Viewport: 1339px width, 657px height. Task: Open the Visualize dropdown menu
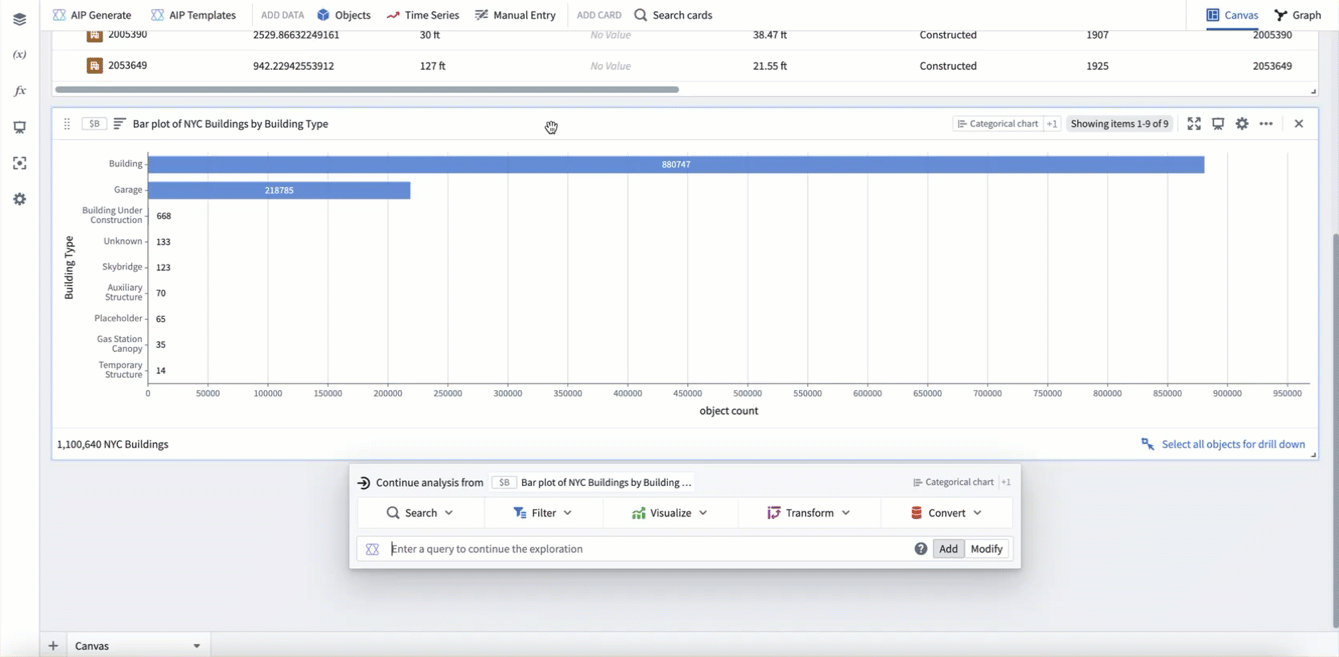click(669, 513)
